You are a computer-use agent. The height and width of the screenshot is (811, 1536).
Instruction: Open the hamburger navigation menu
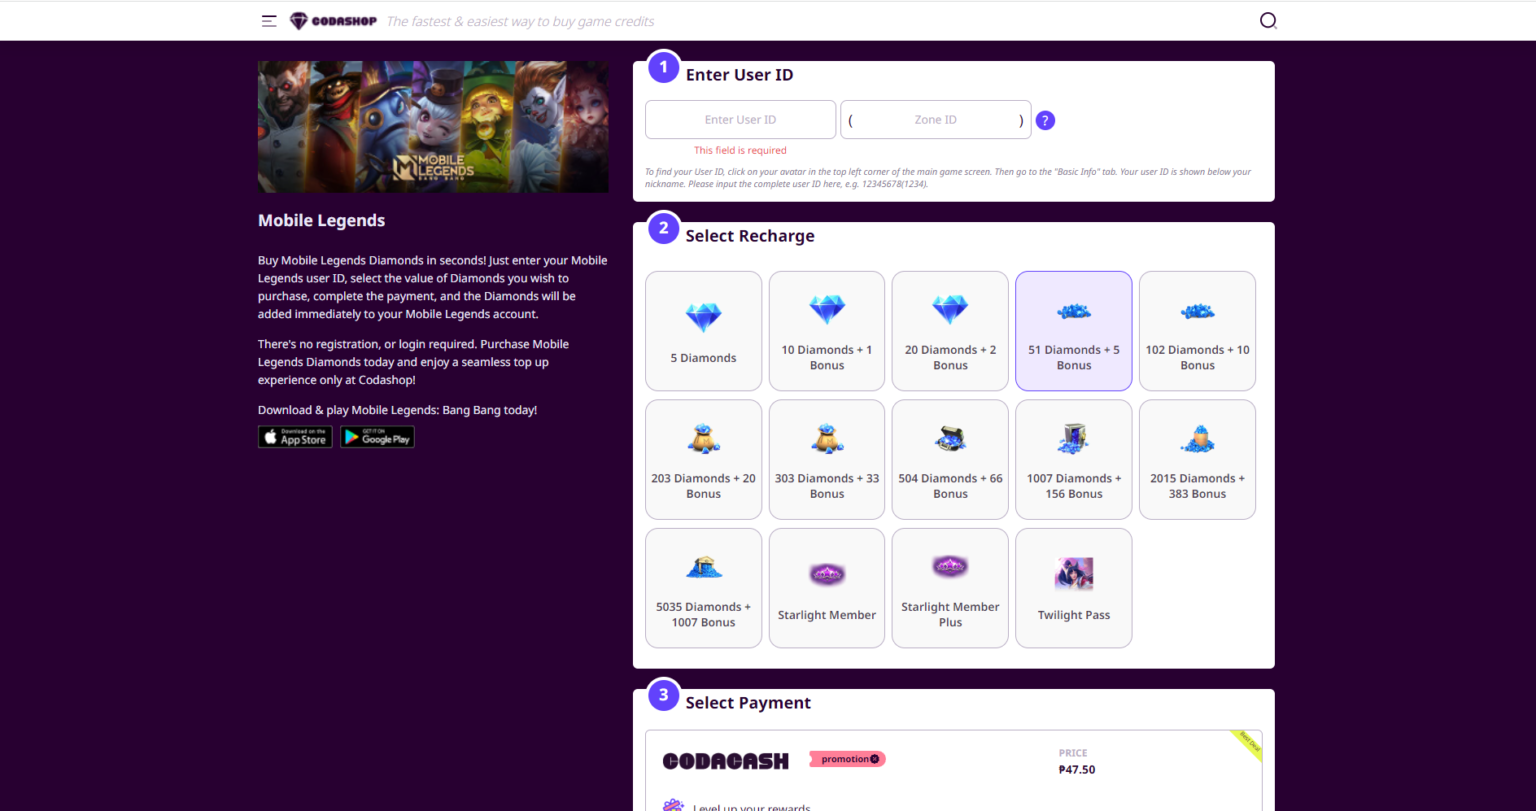(x=268, y=20)
